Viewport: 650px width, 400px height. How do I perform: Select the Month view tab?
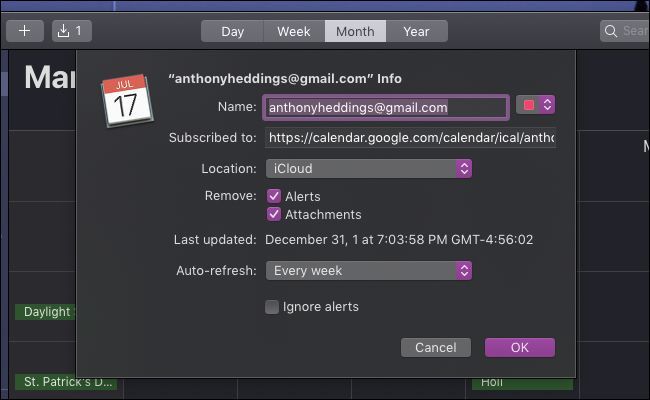[355, 31]
